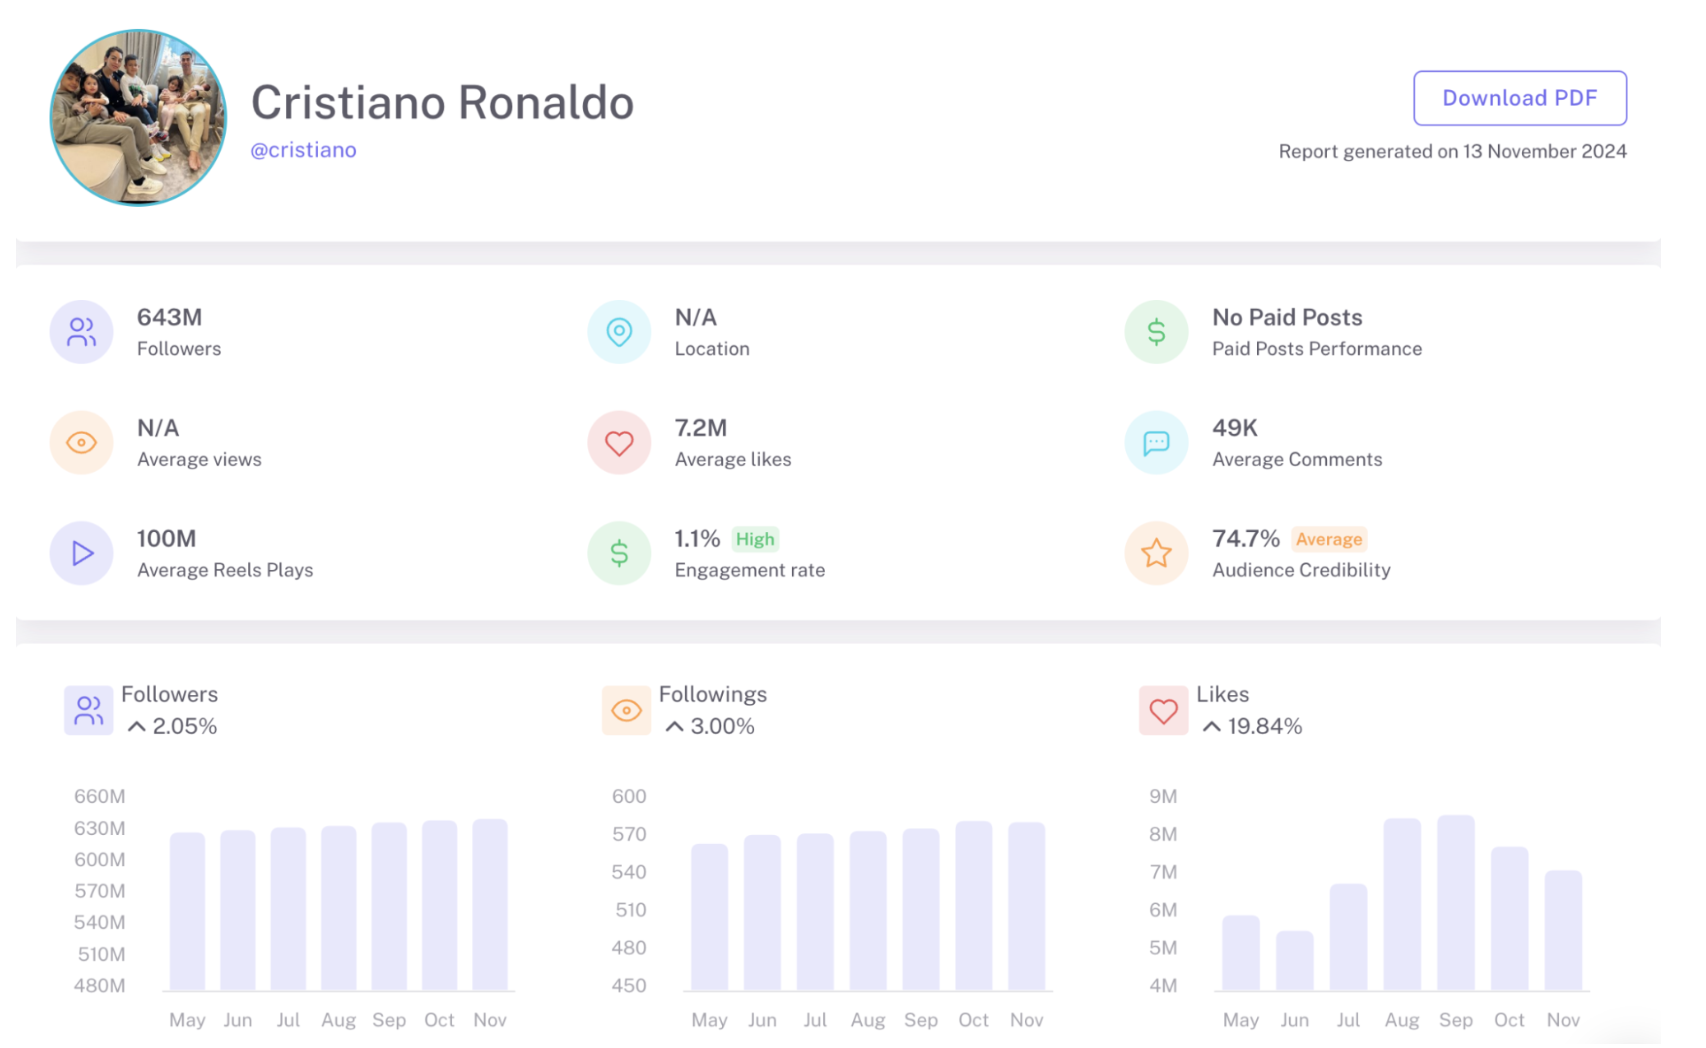Viewport: 1706px width, 1048px height.
Task: Click the Audience Credibility star icon
Action: point(1156,553)
